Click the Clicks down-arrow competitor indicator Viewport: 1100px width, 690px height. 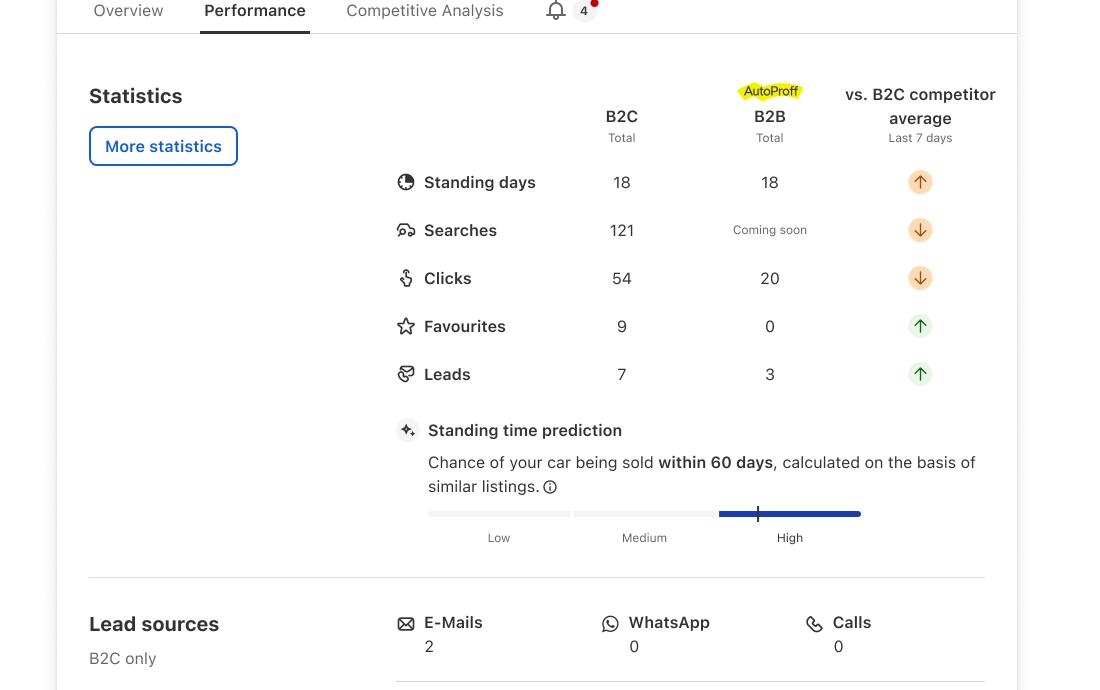point(920,278)
